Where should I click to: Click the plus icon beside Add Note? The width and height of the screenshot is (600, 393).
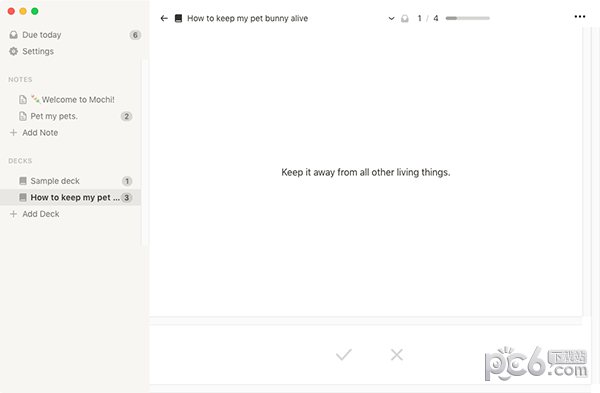13,132
